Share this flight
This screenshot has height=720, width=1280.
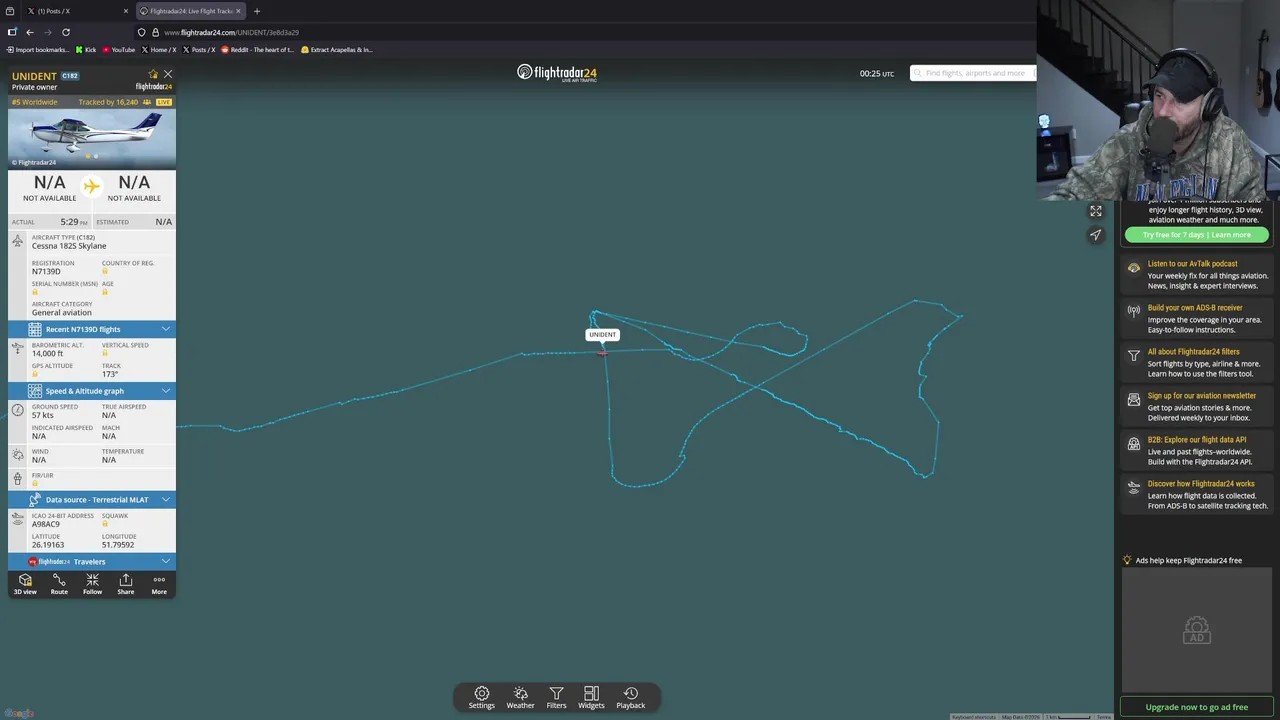pos(125,585)
